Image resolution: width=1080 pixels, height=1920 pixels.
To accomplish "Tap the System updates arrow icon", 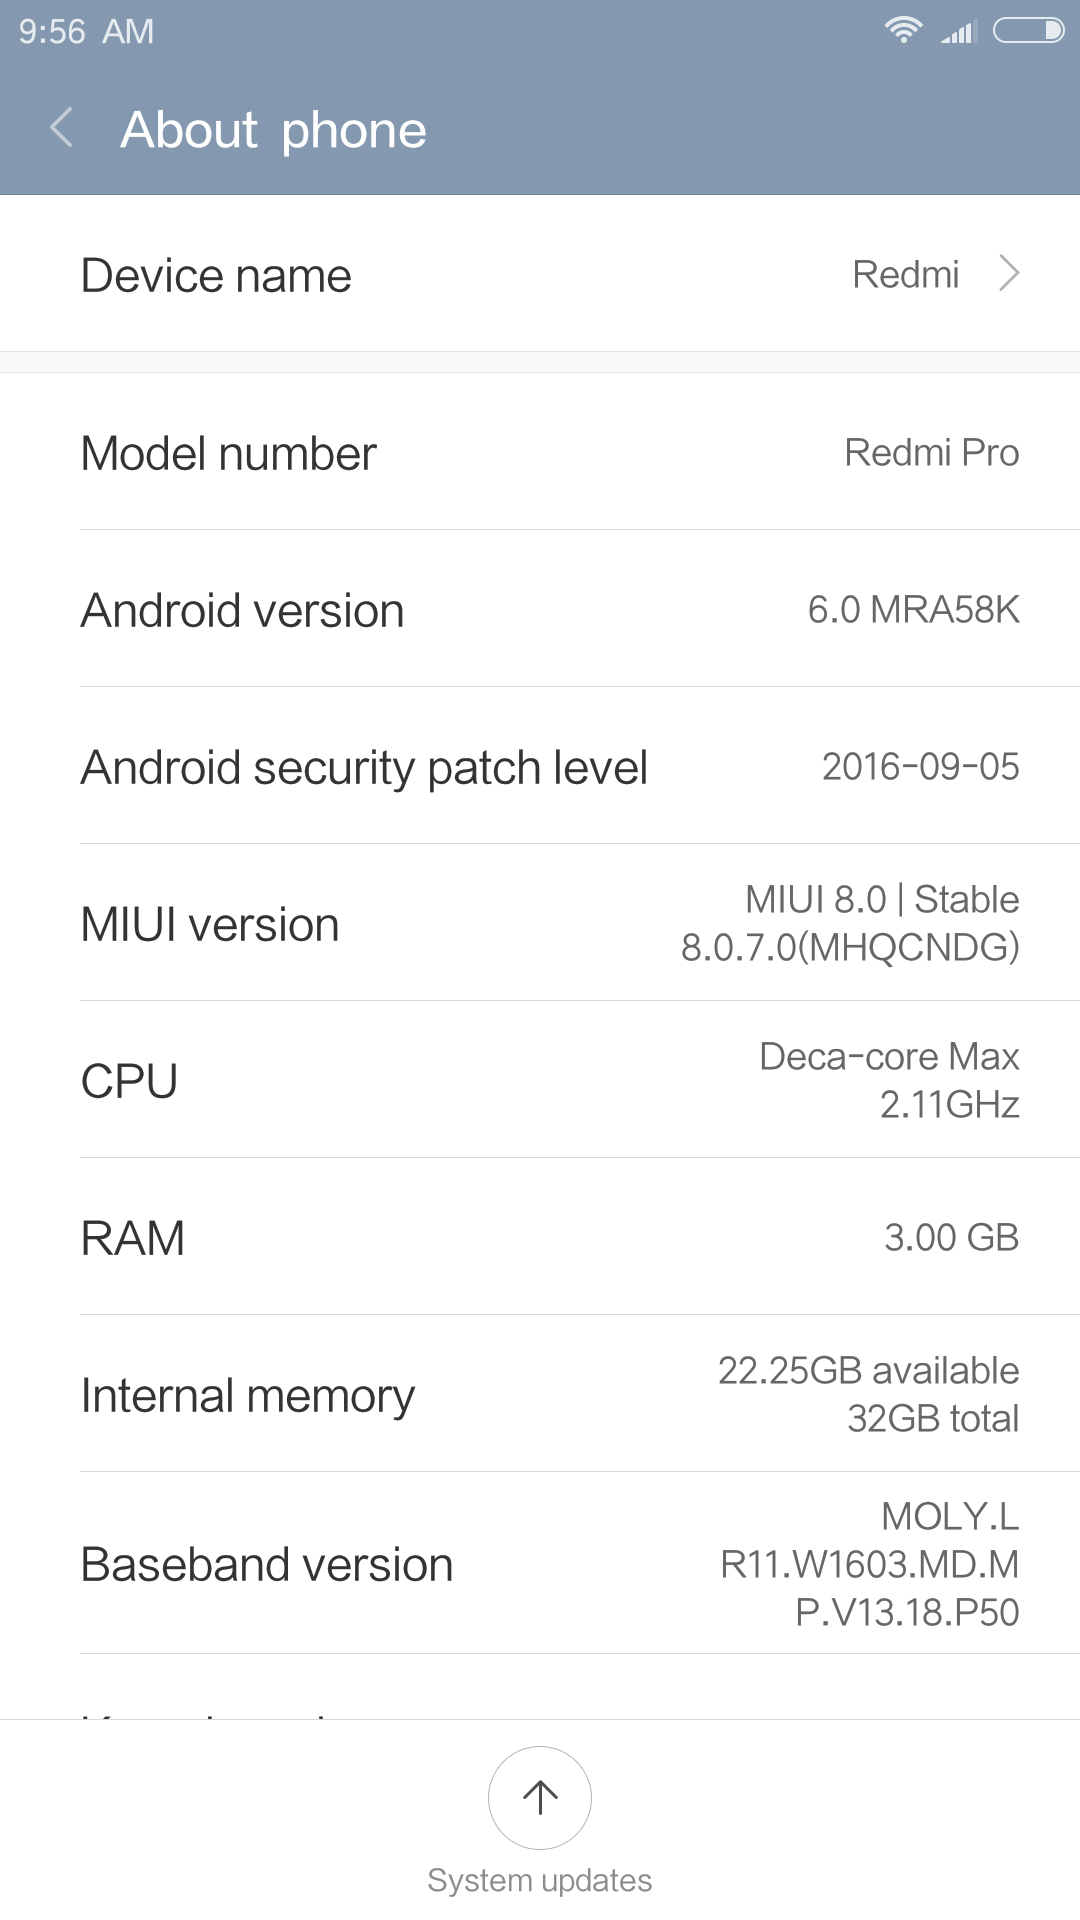I will point(540,1797).
